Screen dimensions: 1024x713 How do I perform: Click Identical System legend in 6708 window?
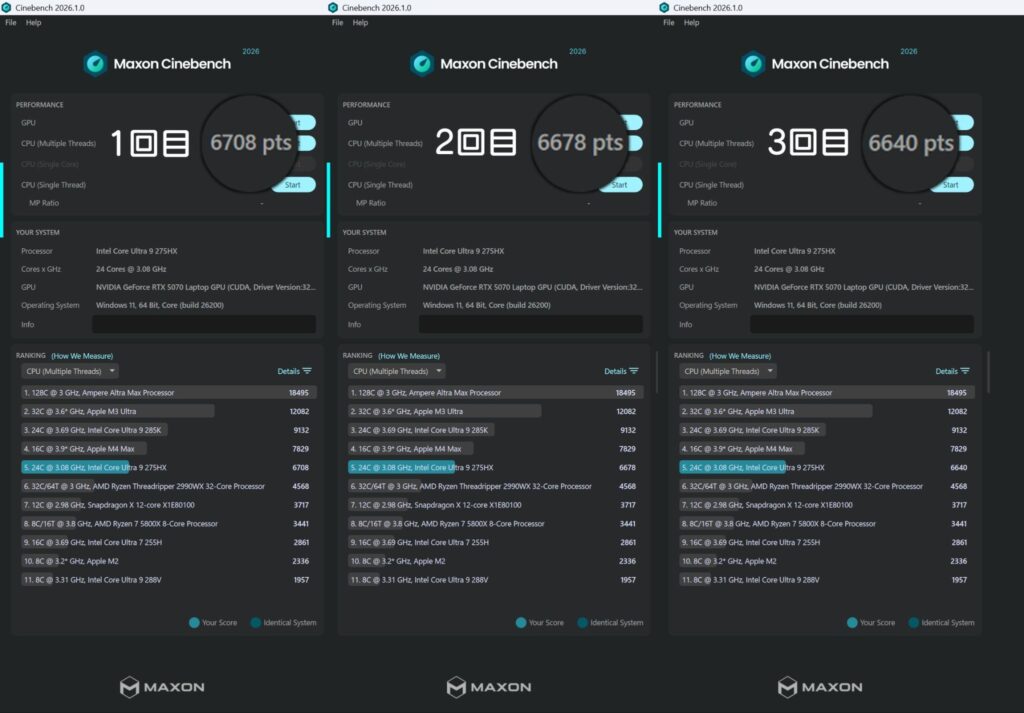[x=283, y=622]
